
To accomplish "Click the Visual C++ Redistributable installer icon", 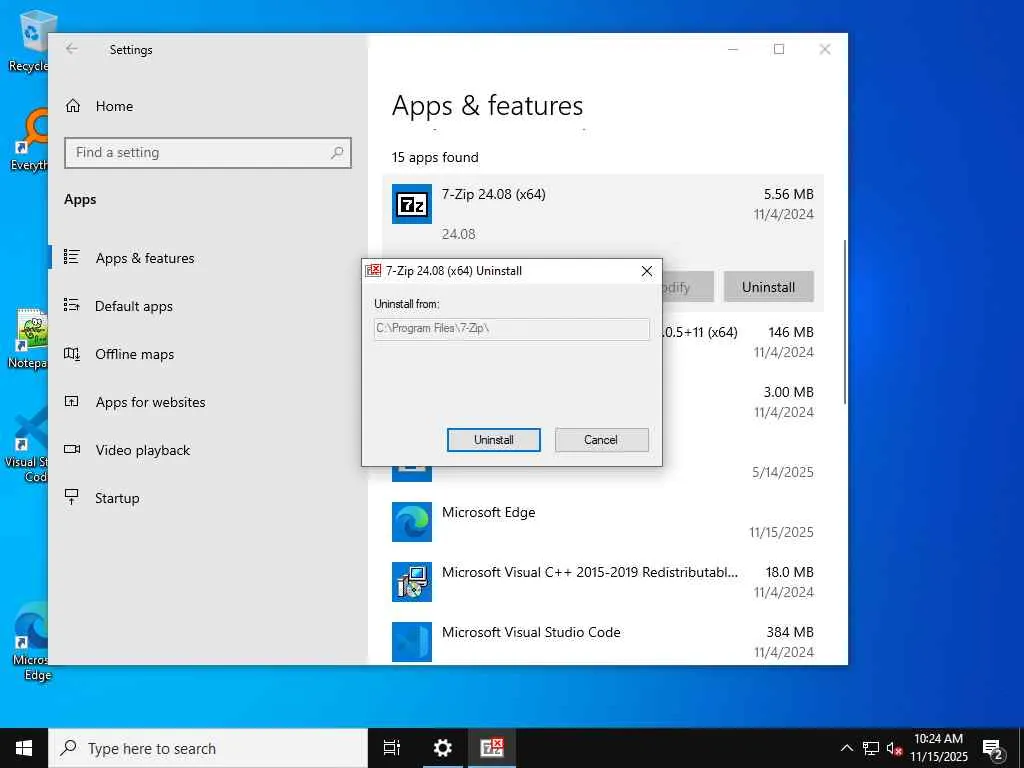I will 411,582.
